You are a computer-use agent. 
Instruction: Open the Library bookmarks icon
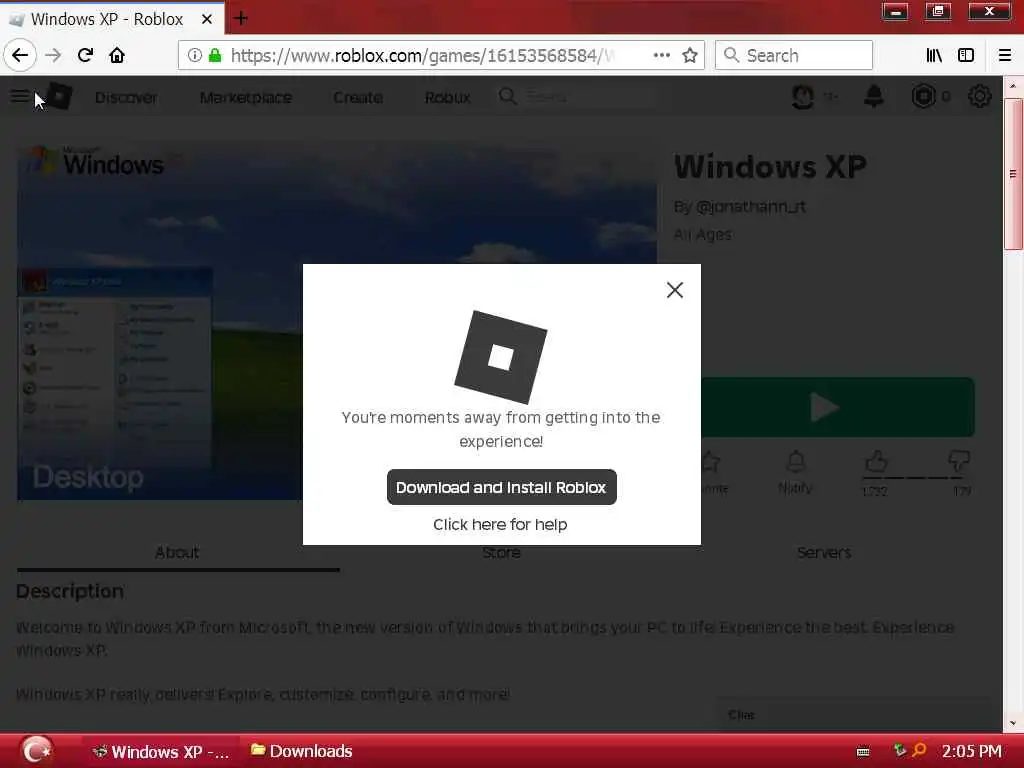pos(934,56)
